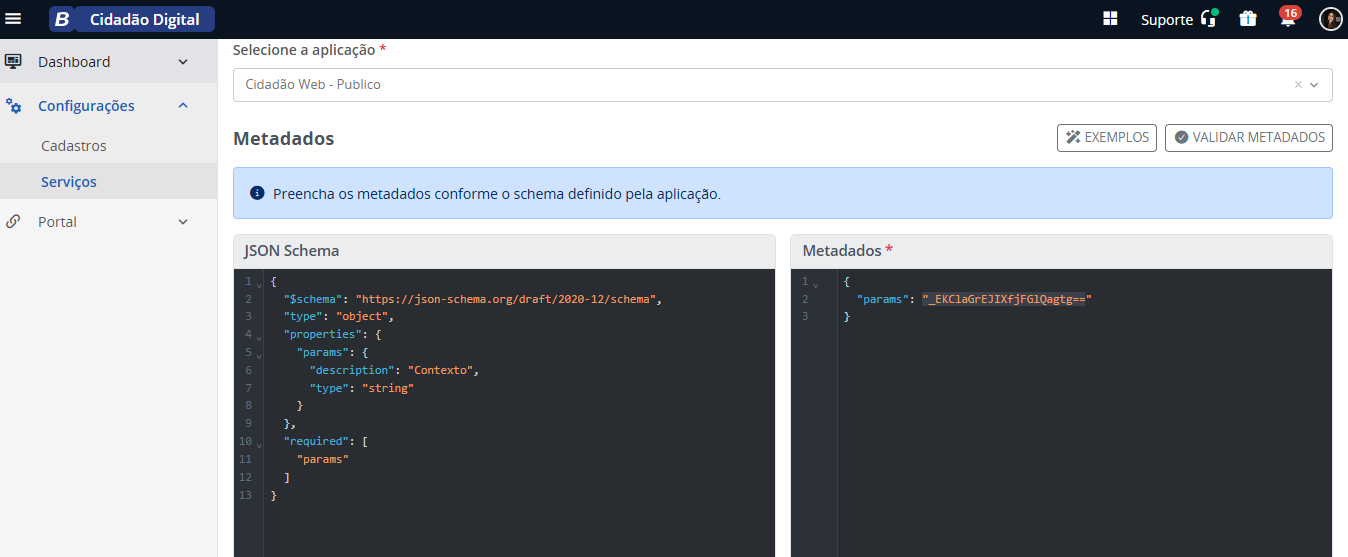Click "description" key in JSON Schema
This screenshot has height=557, width=1348.
(x=352, y=370)
